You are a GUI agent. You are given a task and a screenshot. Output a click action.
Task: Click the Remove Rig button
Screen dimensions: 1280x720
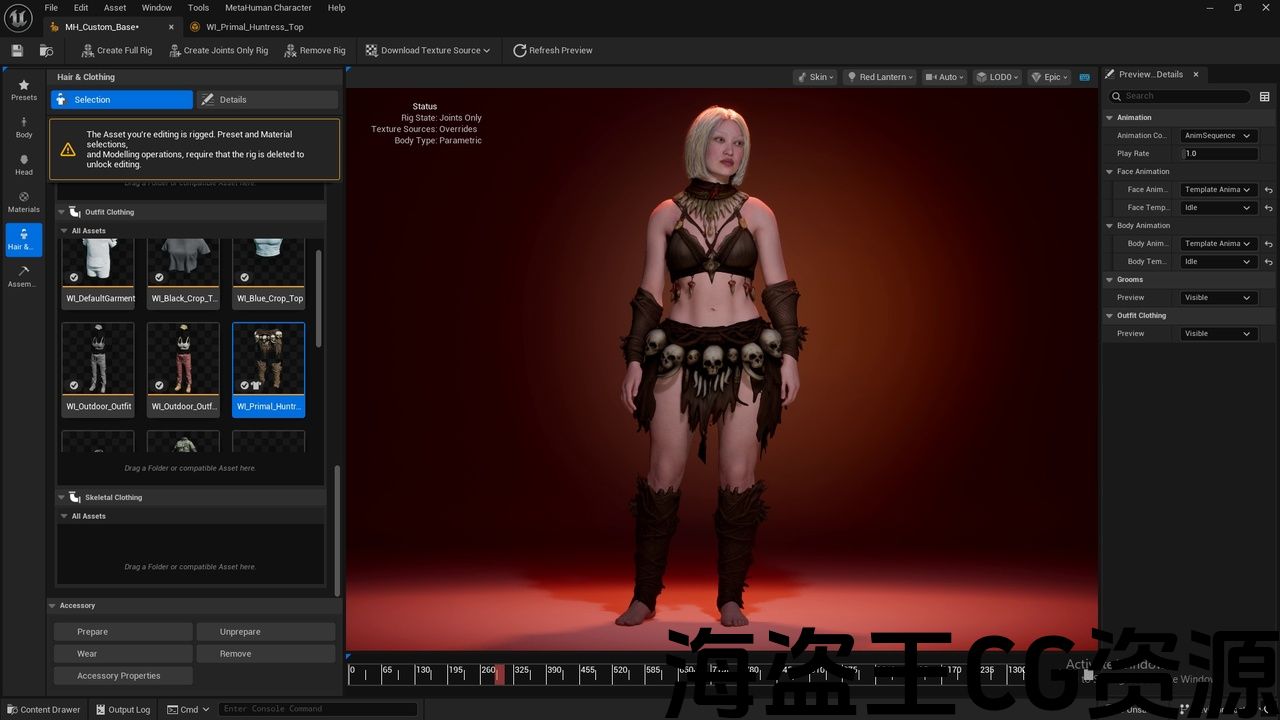[x=315, y=50]
